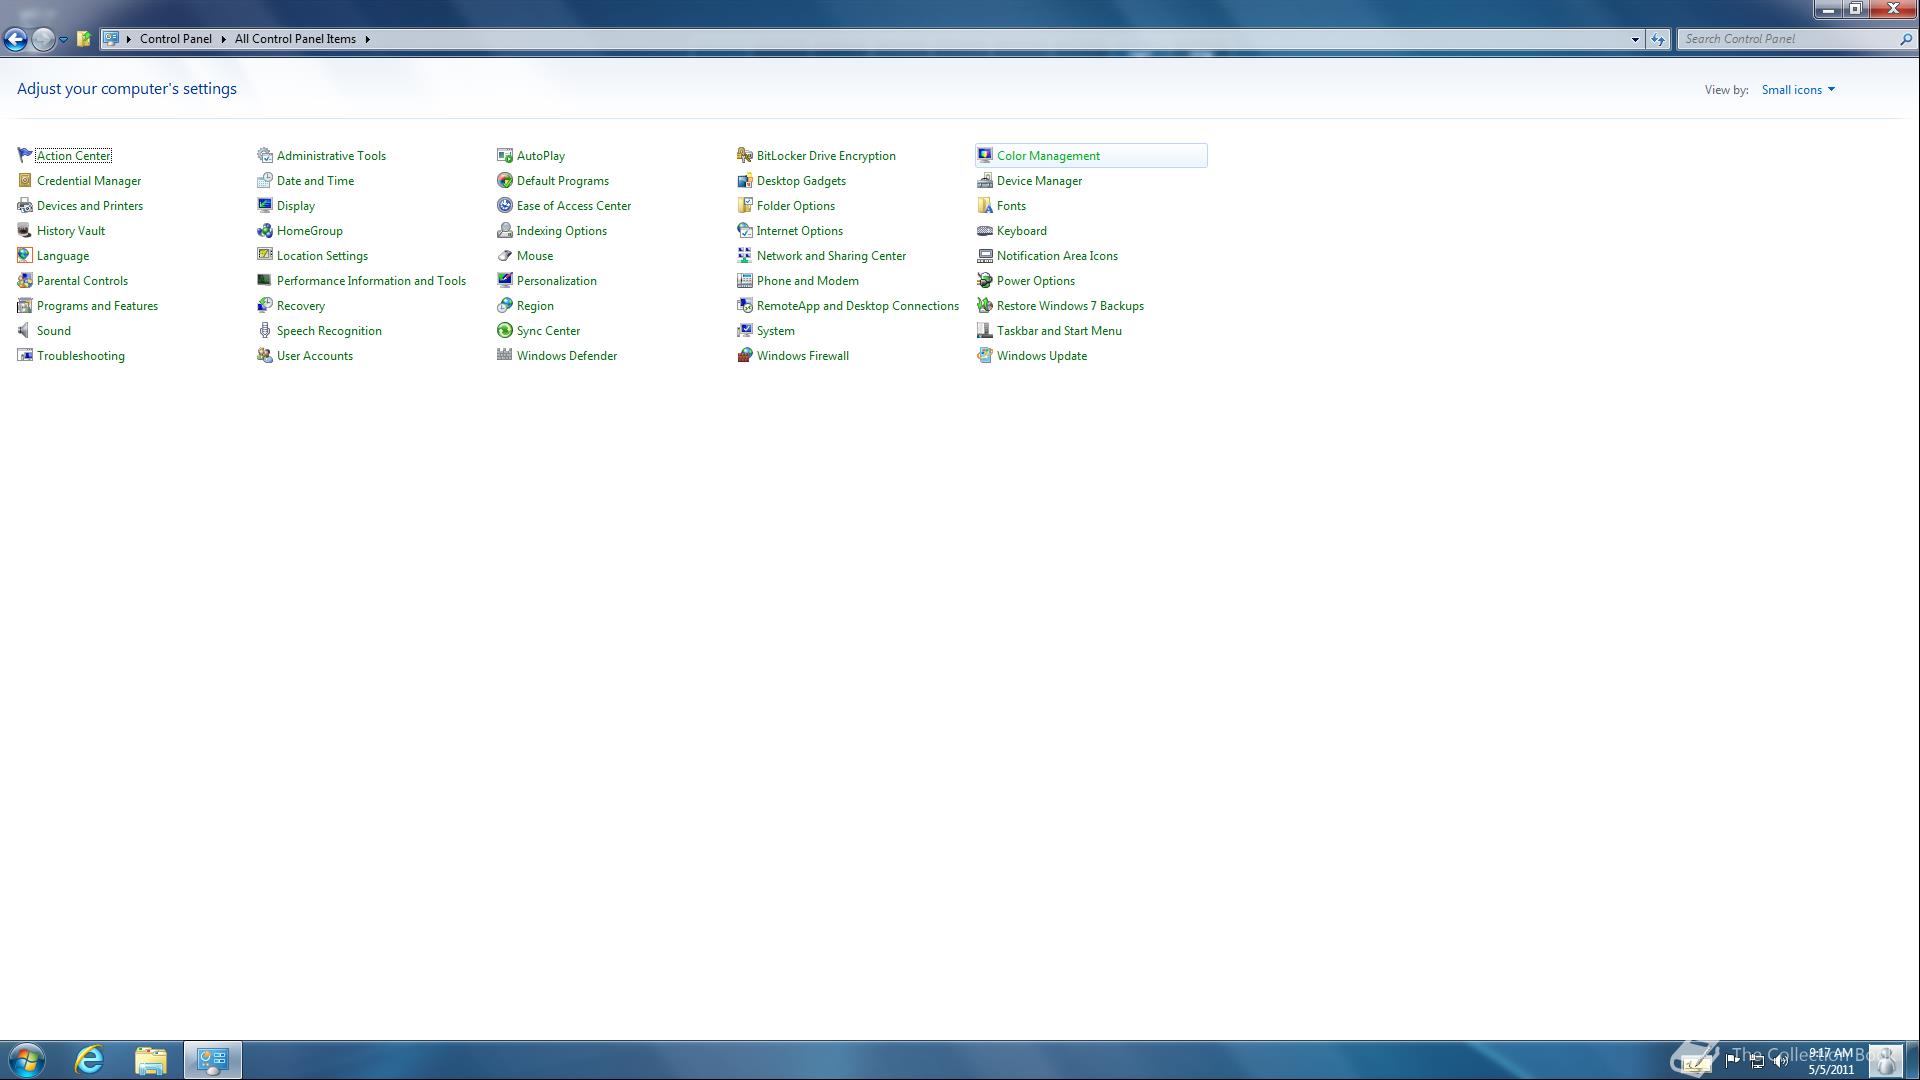Viewport: 1920px width, 1080px height.
Task: Click the Sync Center green icon
Action: 505,330
